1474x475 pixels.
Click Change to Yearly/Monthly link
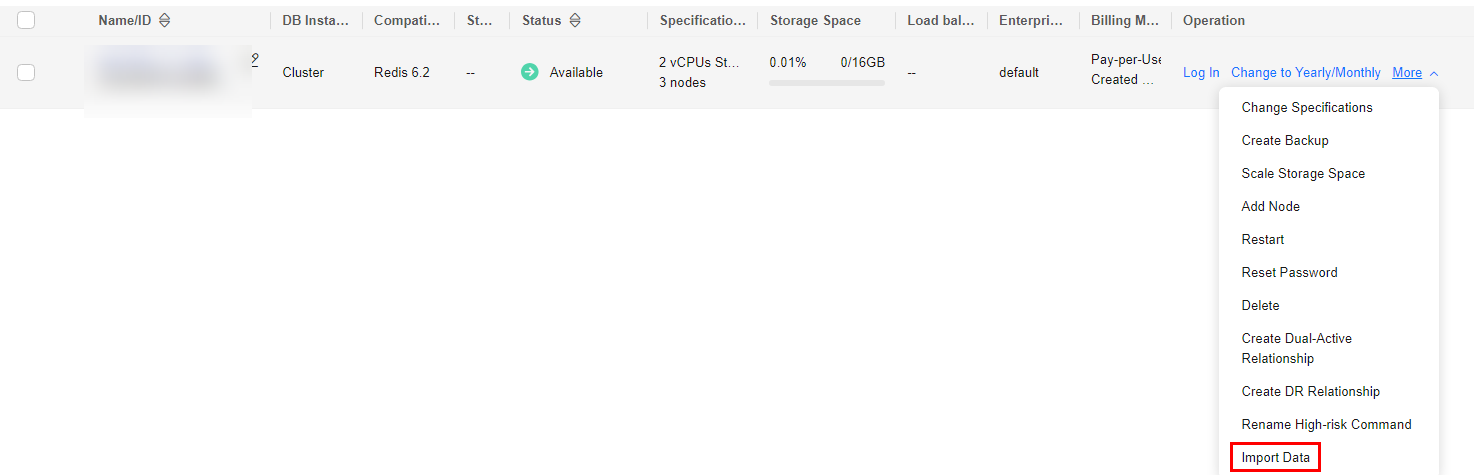(x=1305, y=73)
